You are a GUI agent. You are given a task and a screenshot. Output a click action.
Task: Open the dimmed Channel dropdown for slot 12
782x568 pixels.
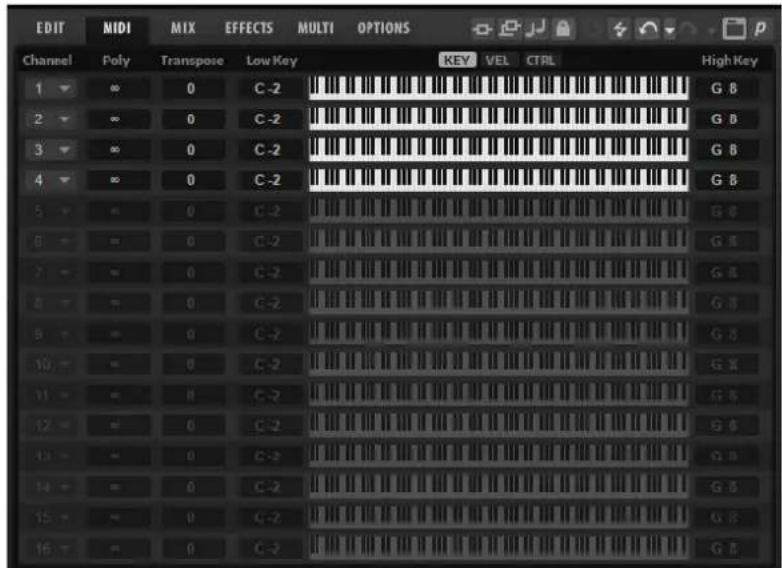(x=50, y=426)
